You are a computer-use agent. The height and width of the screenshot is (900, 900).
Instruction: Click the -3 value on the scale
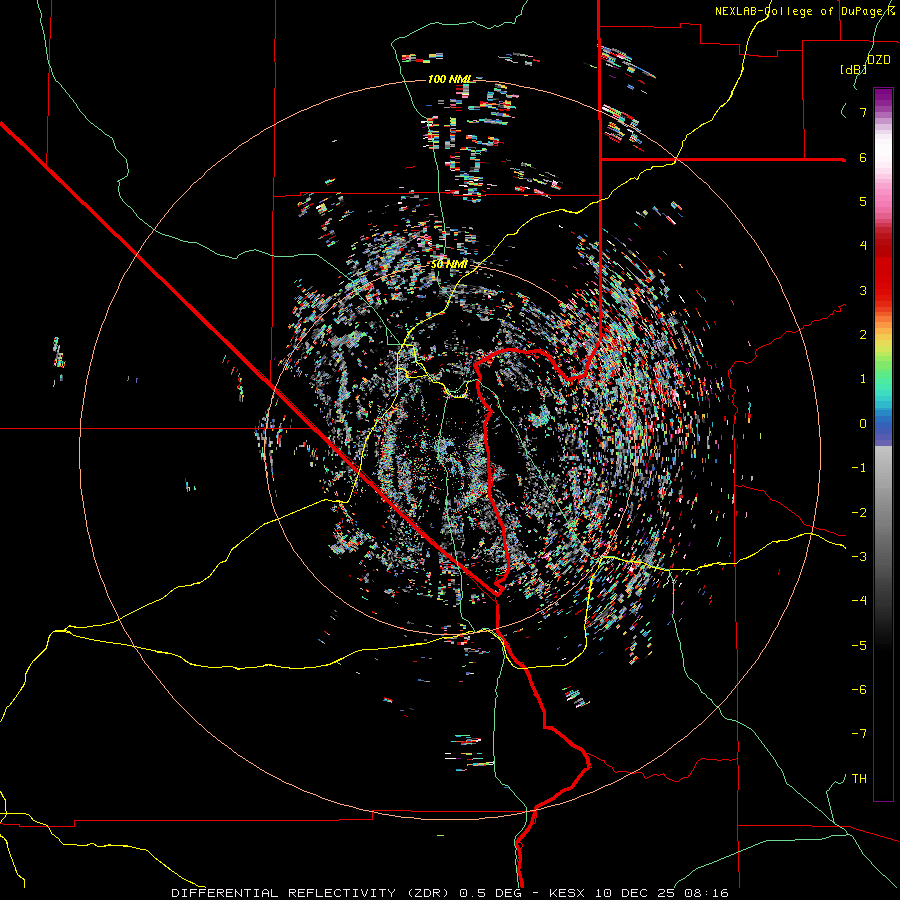859,557
